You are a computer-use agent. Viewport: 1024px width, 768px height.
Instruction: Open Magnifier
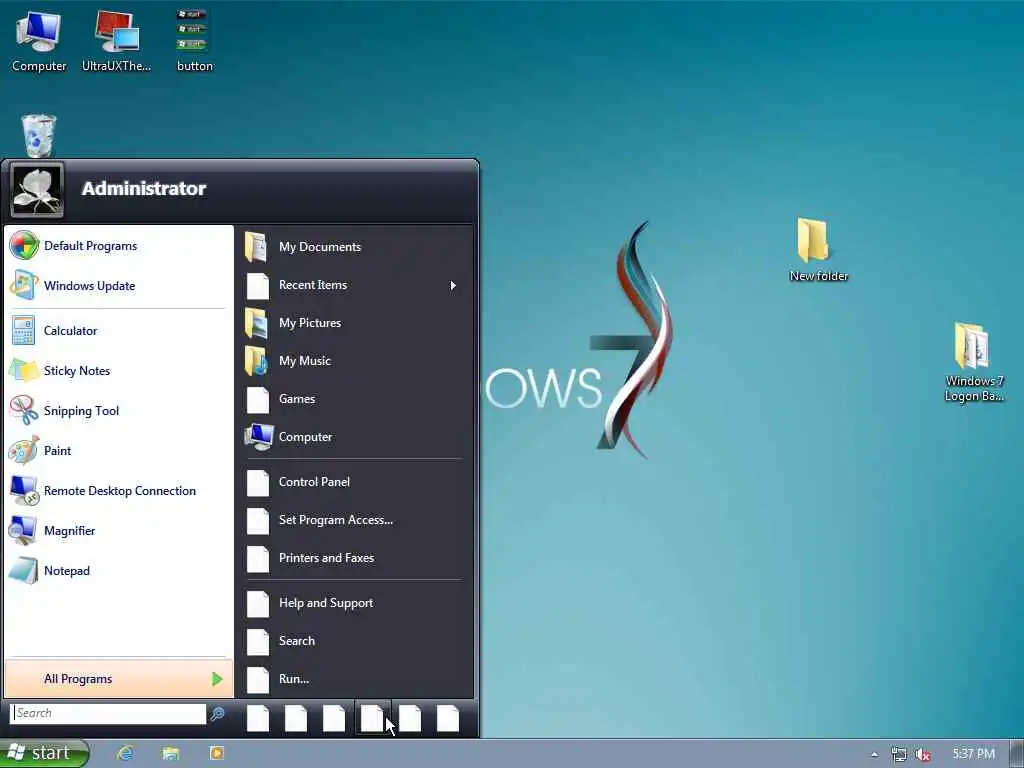[118, 531]
